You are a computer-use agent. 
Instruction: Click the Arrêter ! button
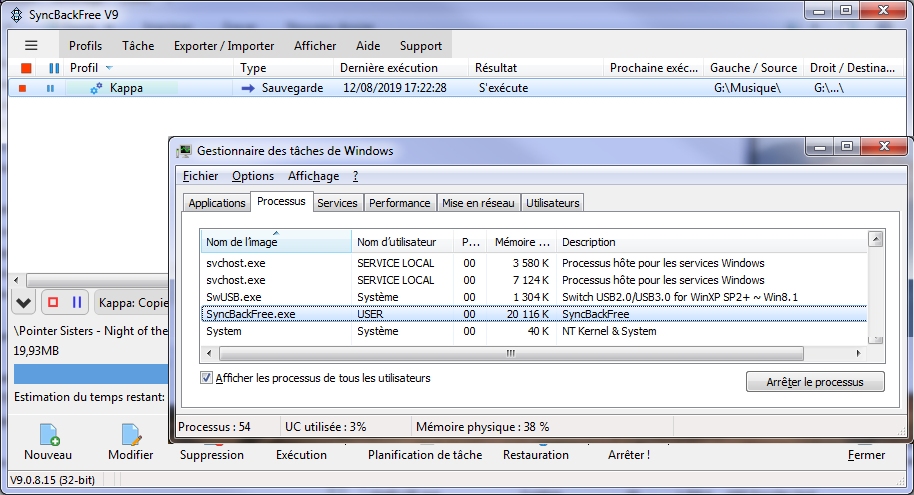(628, 455)
